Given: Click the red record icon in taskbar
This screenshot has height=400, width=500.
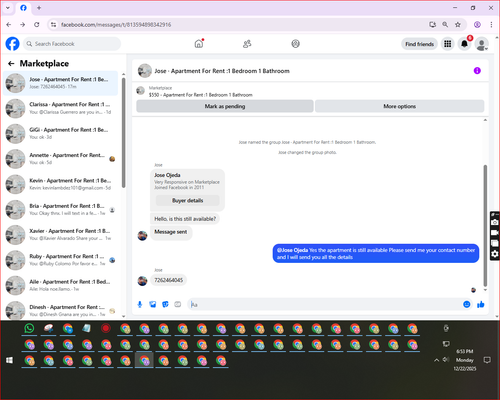Looking at the screenshot, I should [x=106, y=329].
